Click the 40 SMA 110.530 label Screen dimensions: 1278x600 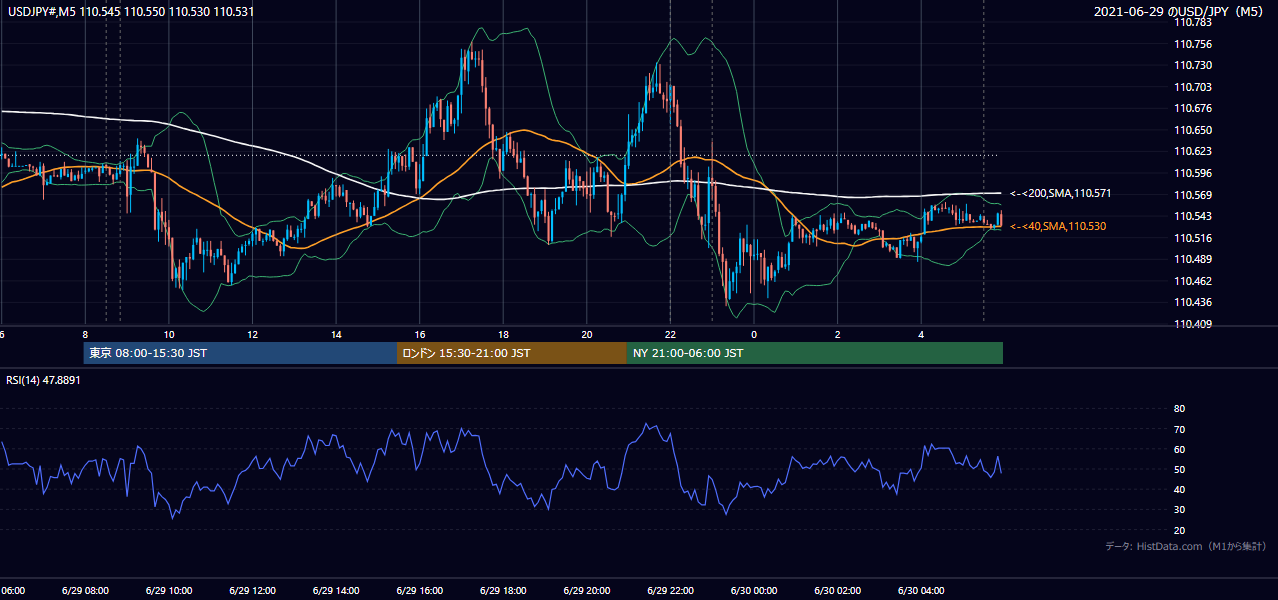[1058, 227]
